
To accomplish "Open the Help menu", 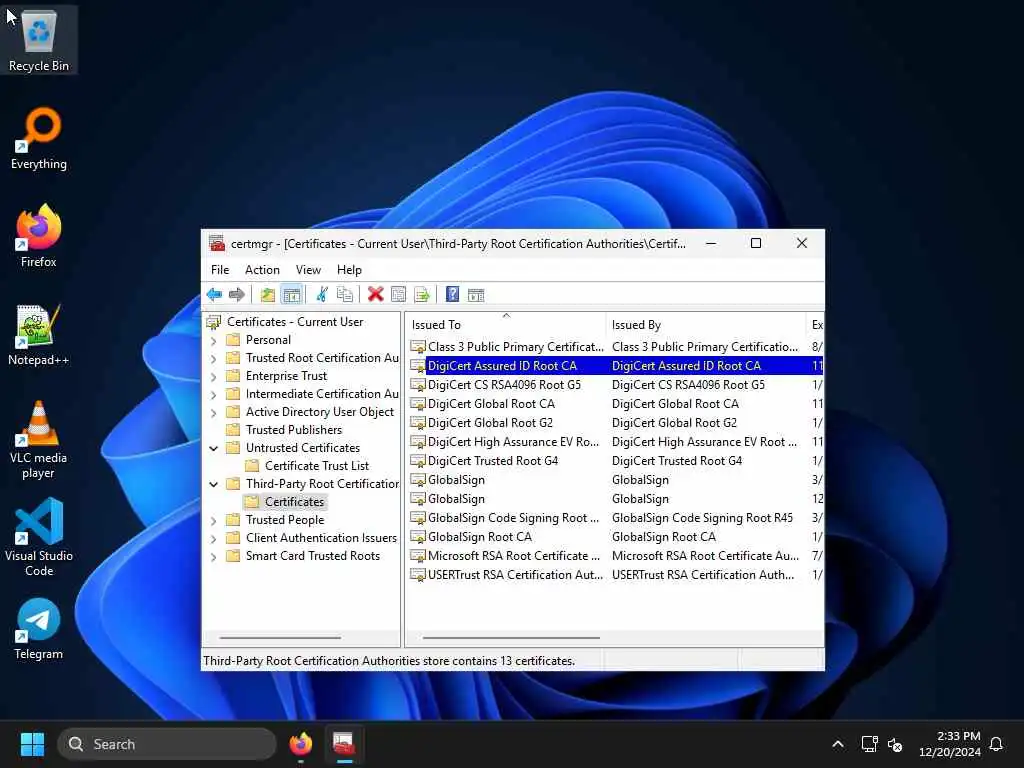I will 349,270.
